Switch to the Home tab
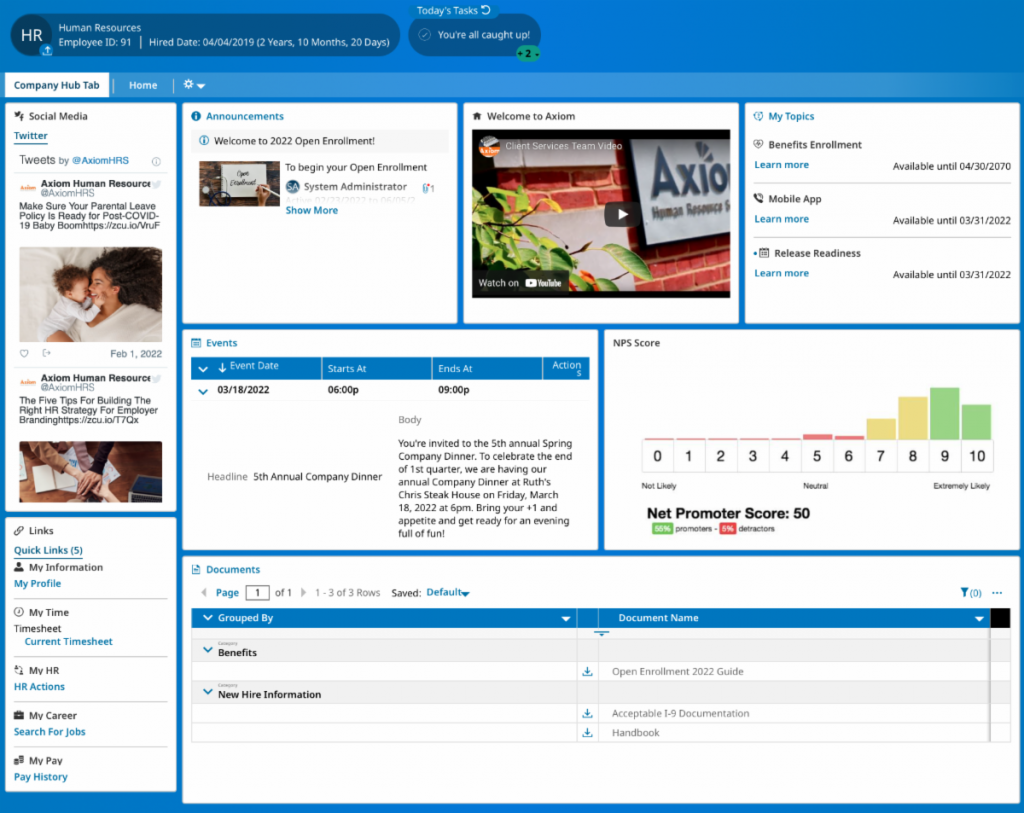 (x=143, y=85)
